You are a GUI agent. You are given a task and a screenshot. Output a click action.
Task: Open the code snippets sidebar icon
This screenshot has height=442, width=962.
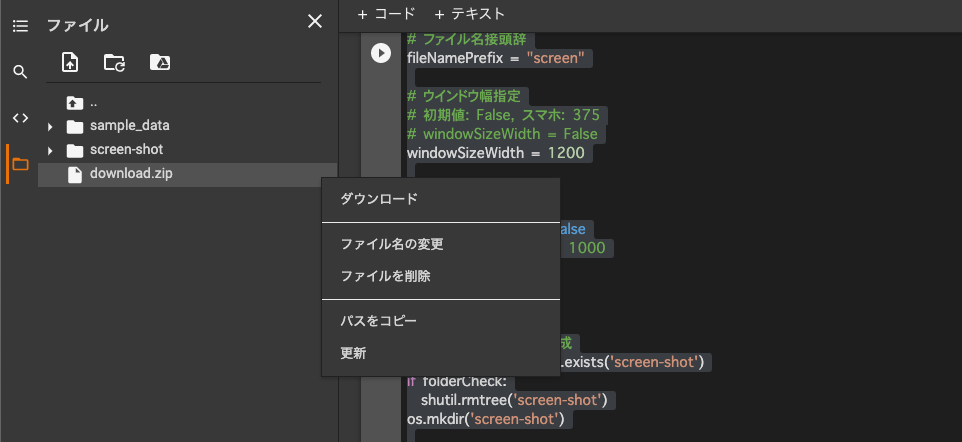20,118
